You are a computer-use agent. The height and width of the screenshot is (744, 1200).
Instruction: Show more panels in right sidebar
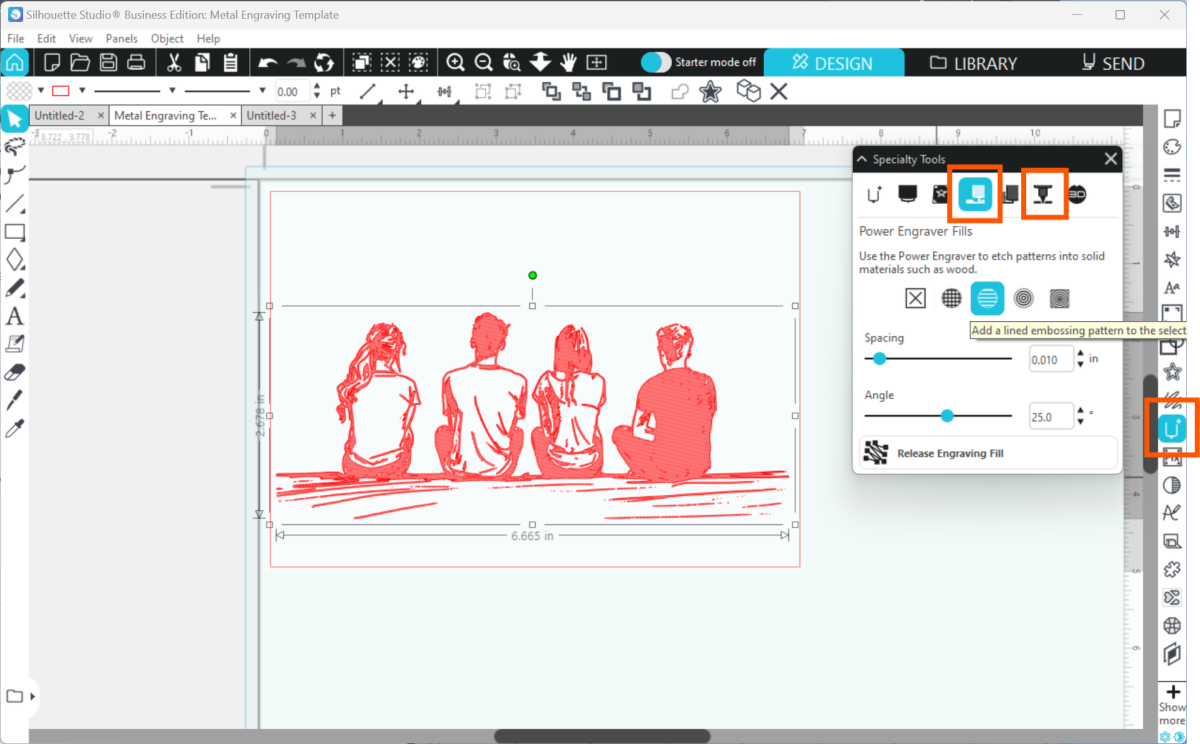1172,706
